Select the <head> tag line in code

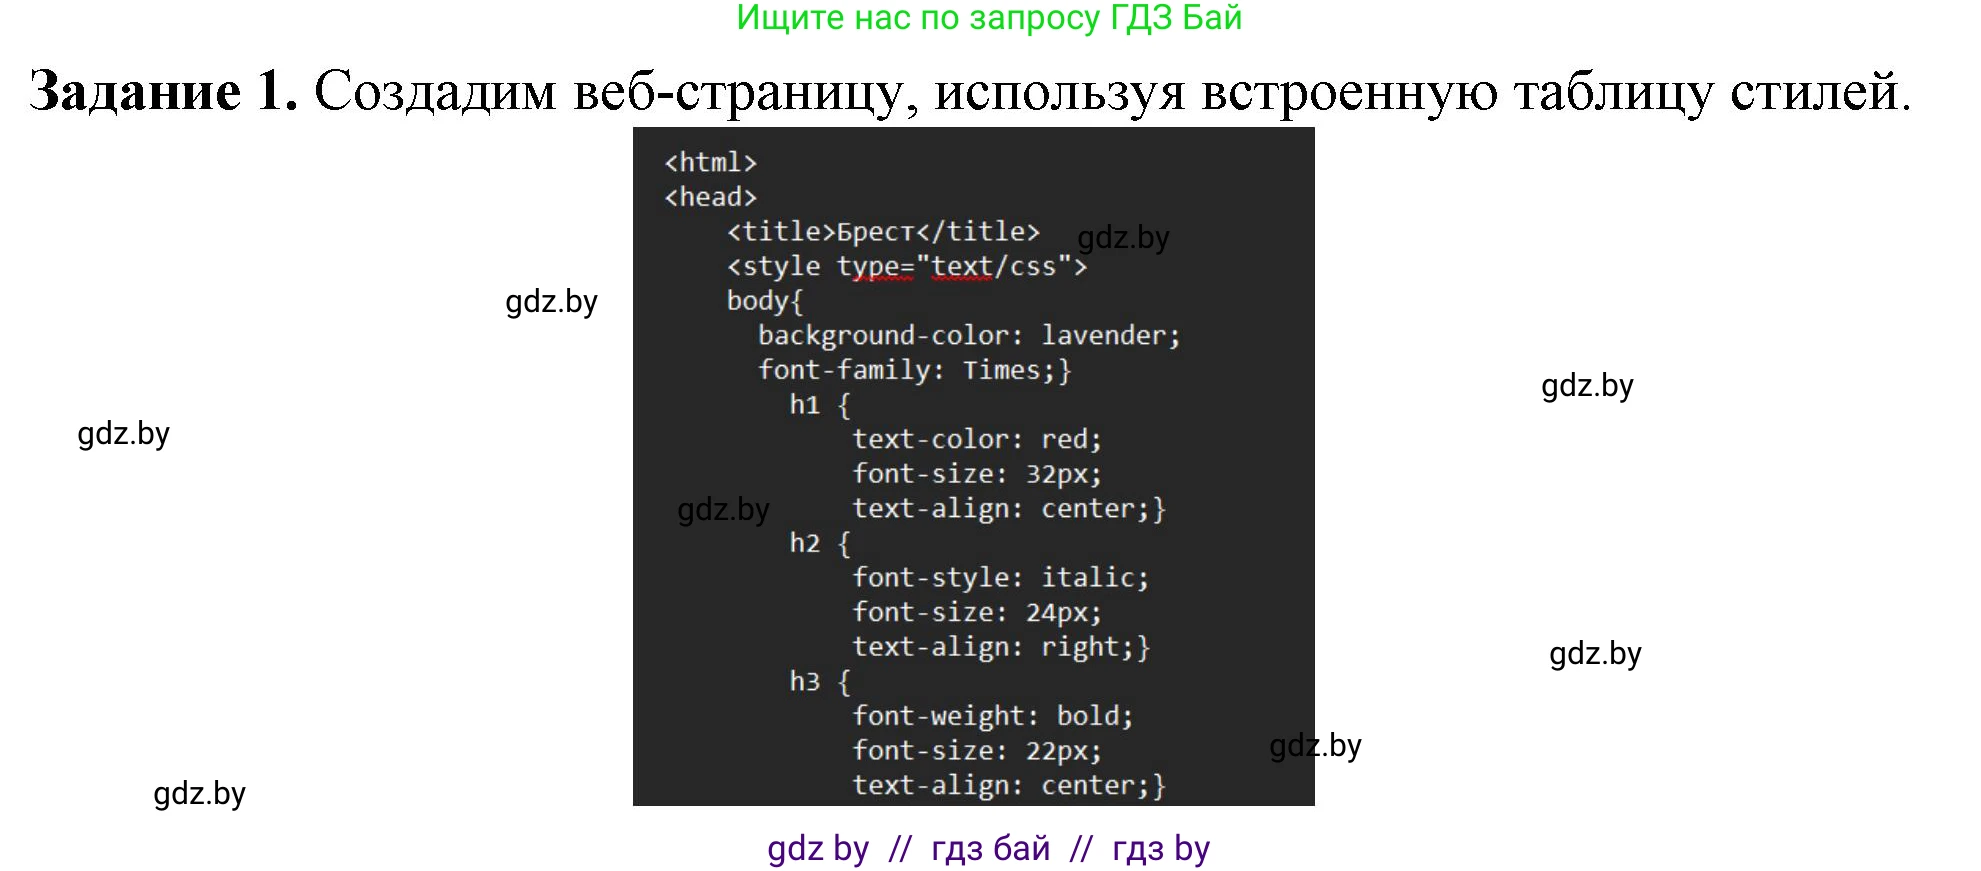pyautogui.click(x=710, y=197)
